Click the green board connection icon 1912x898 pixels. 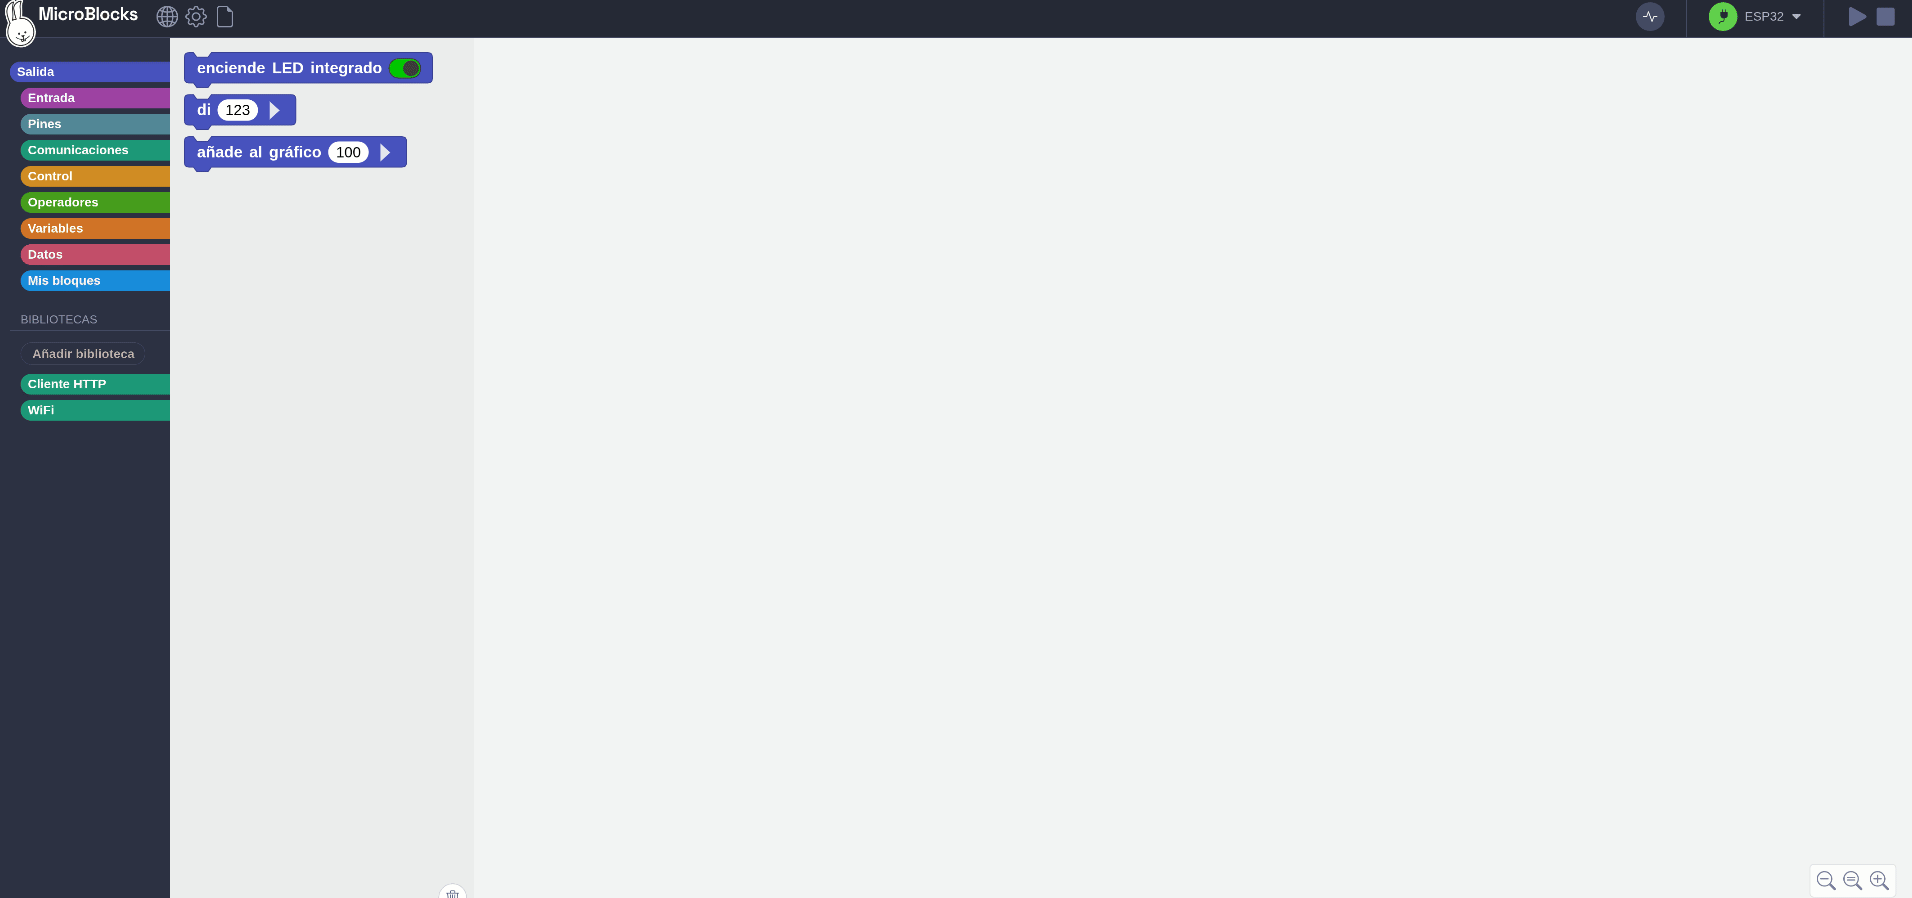(1723, 17)
